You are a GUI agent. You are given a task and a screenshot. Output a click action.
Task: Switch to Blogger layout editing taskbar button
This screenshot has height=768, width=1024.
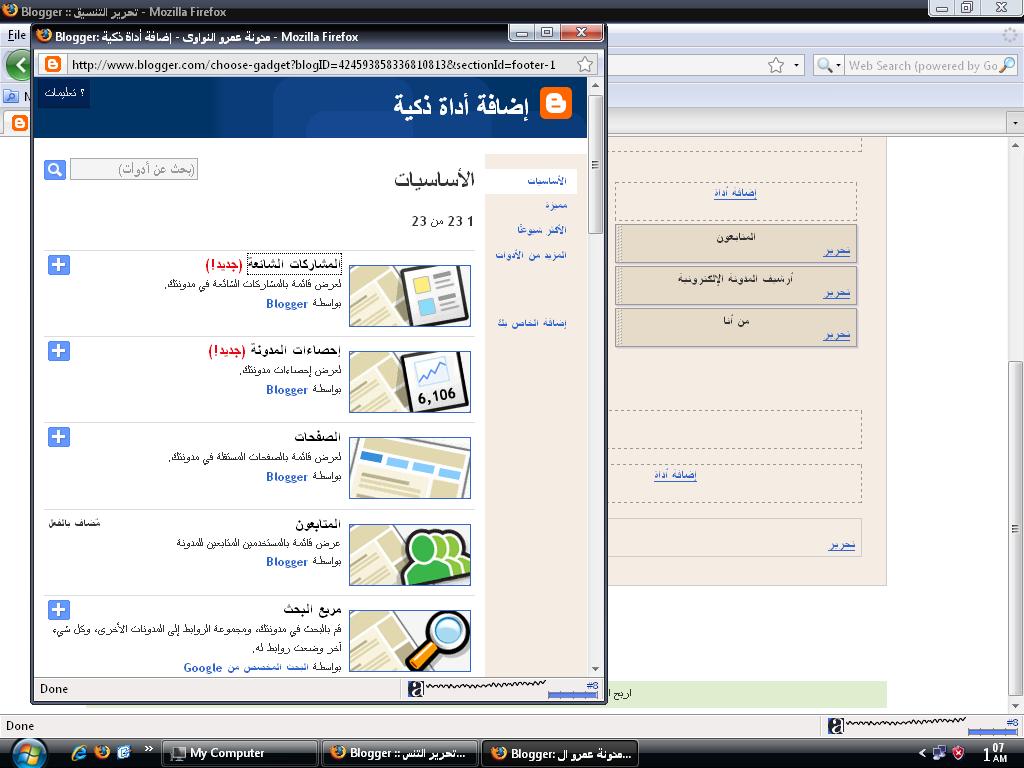400,753
